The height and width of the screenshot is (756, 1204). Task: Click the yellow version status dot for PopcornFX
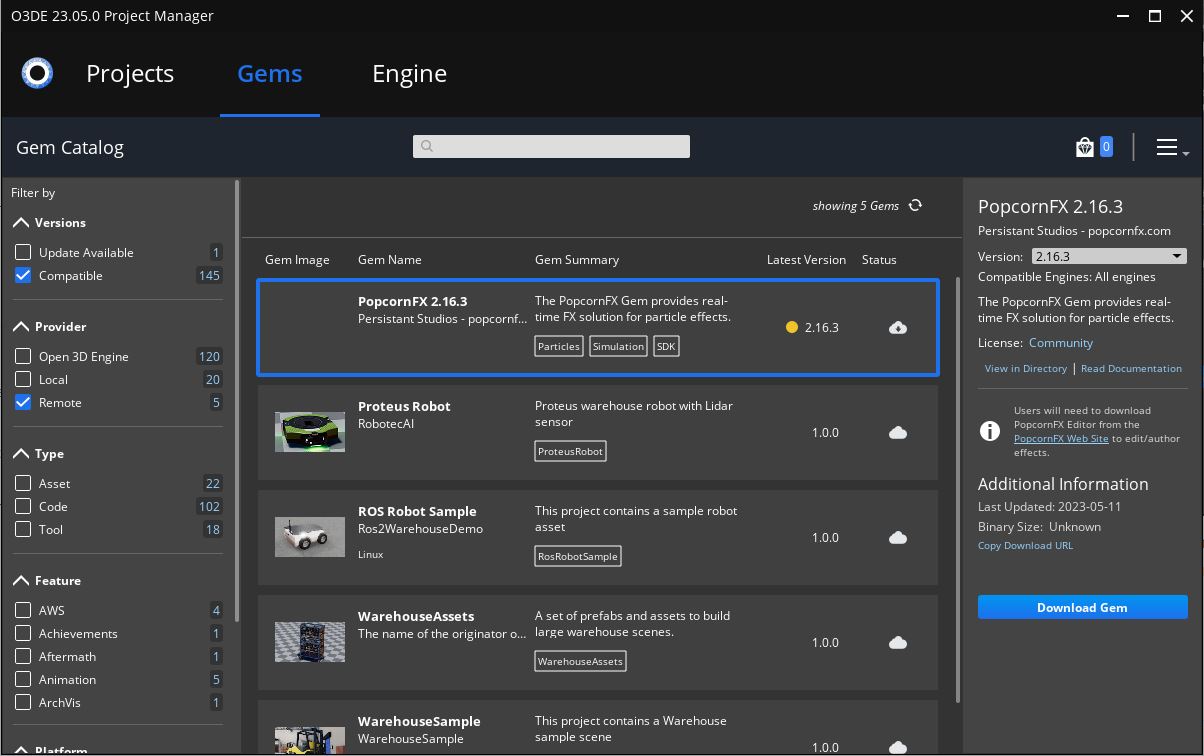(x=791, y=327)
